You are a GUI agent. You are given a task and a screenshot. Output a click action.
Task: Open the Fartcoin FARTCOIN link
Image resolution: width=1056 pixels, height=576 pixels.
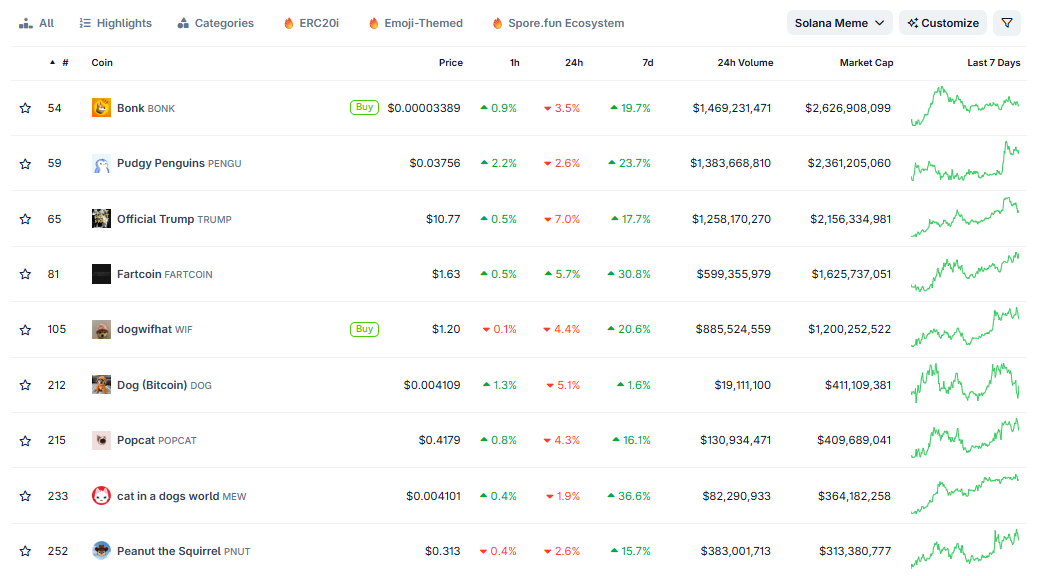[x=164, y=274]
